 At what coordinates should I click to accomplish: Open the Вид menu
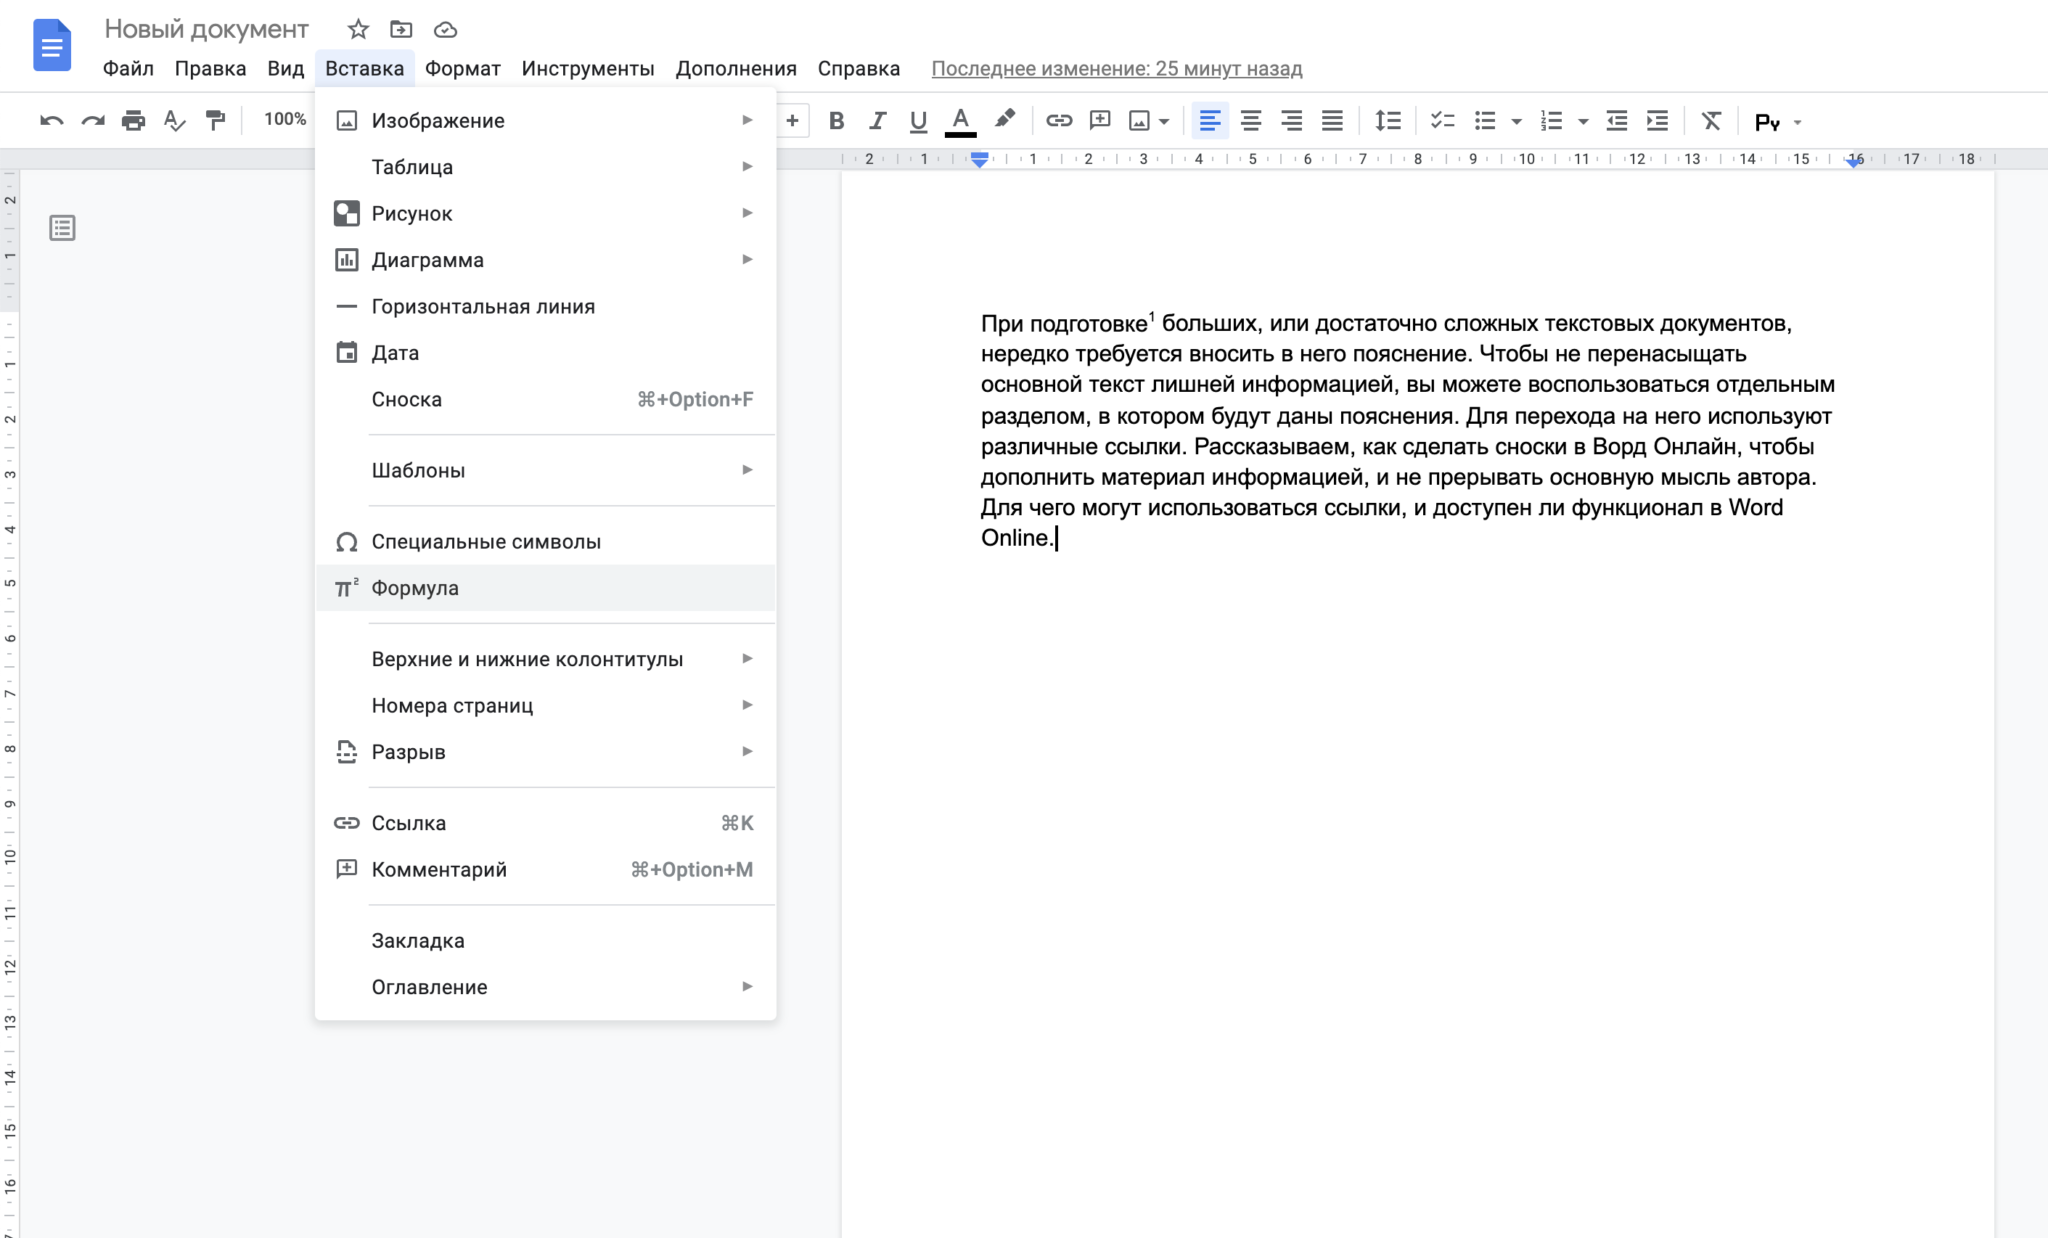(285, 68)
